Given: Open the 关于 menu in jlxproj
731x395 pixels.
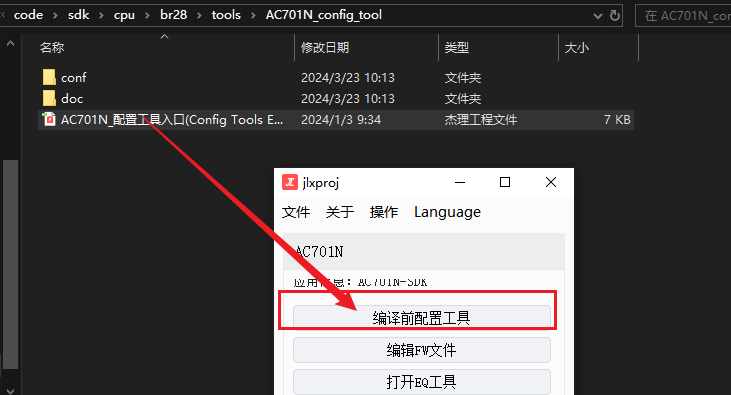Looking at the screenshot, I should point(339,212).
